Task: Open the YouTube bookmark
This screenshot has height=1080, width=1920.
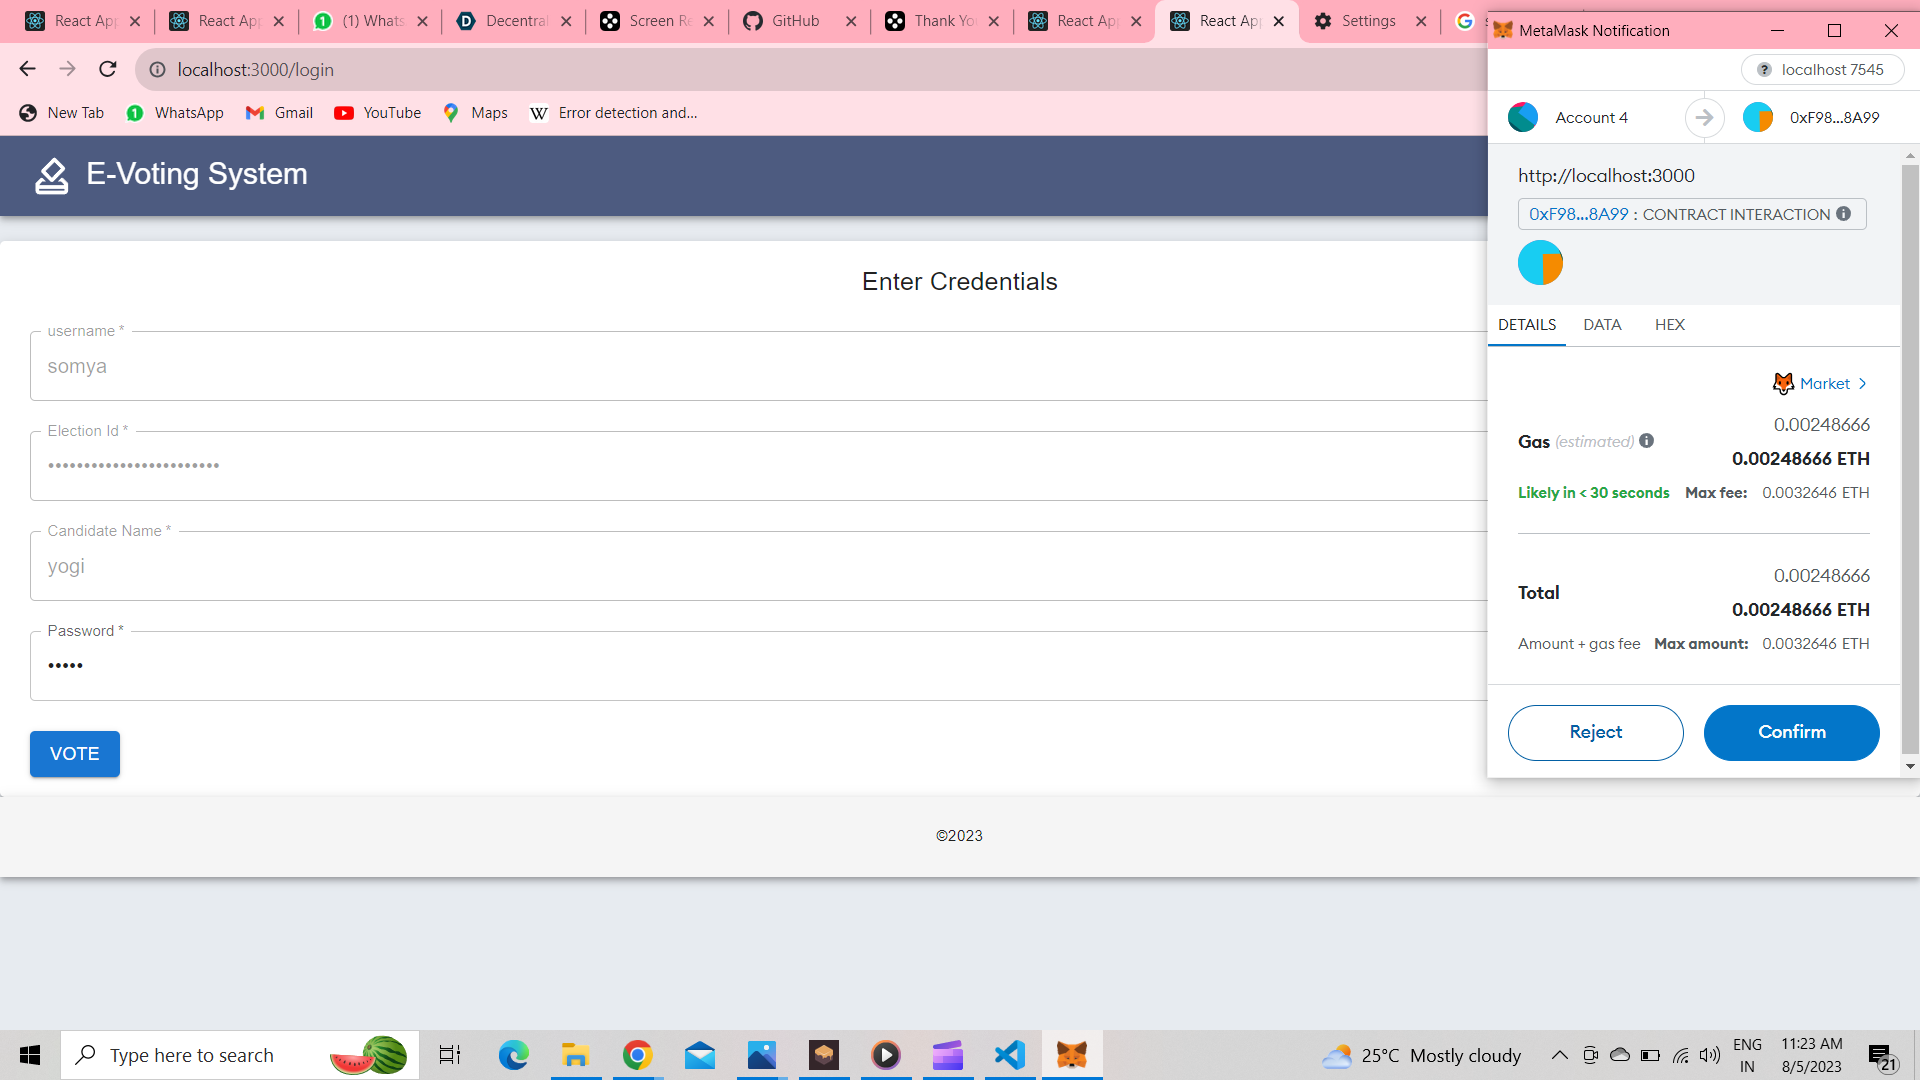Action: 378,113
